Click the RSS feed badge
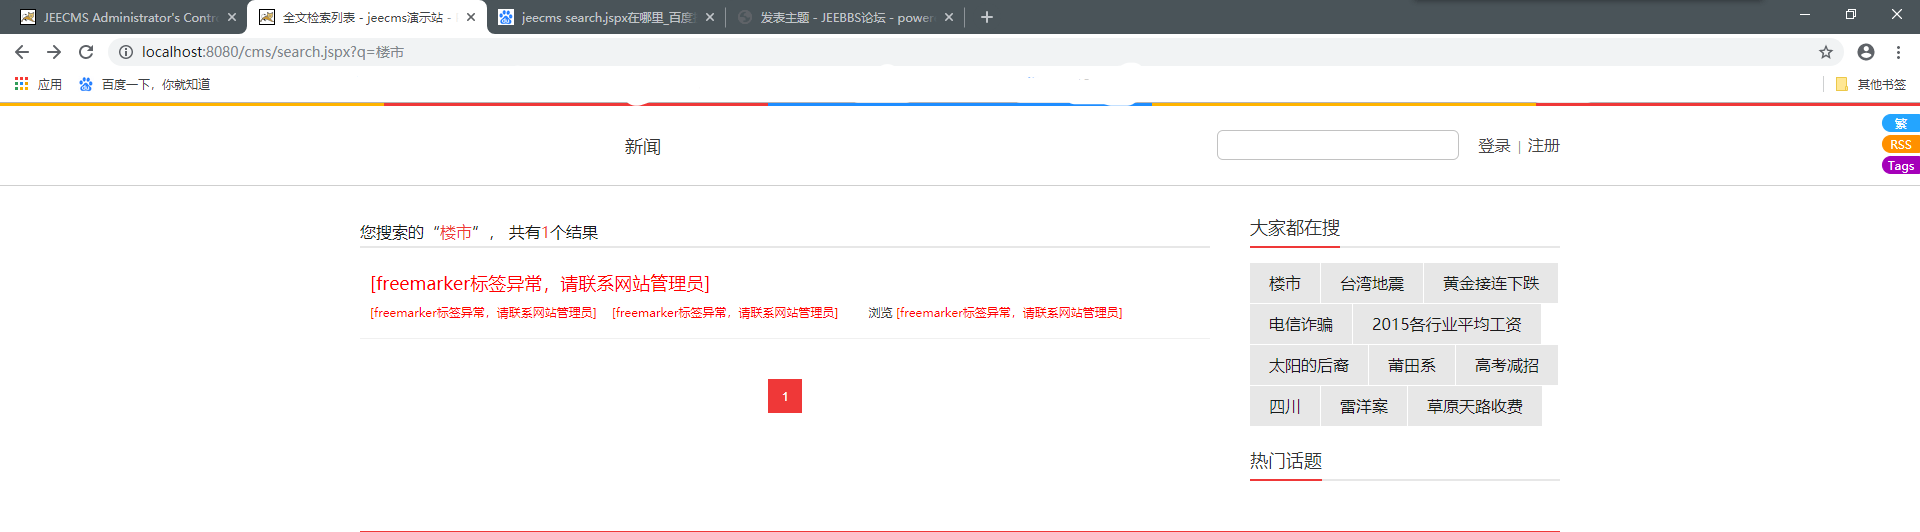 point(1900,145)
